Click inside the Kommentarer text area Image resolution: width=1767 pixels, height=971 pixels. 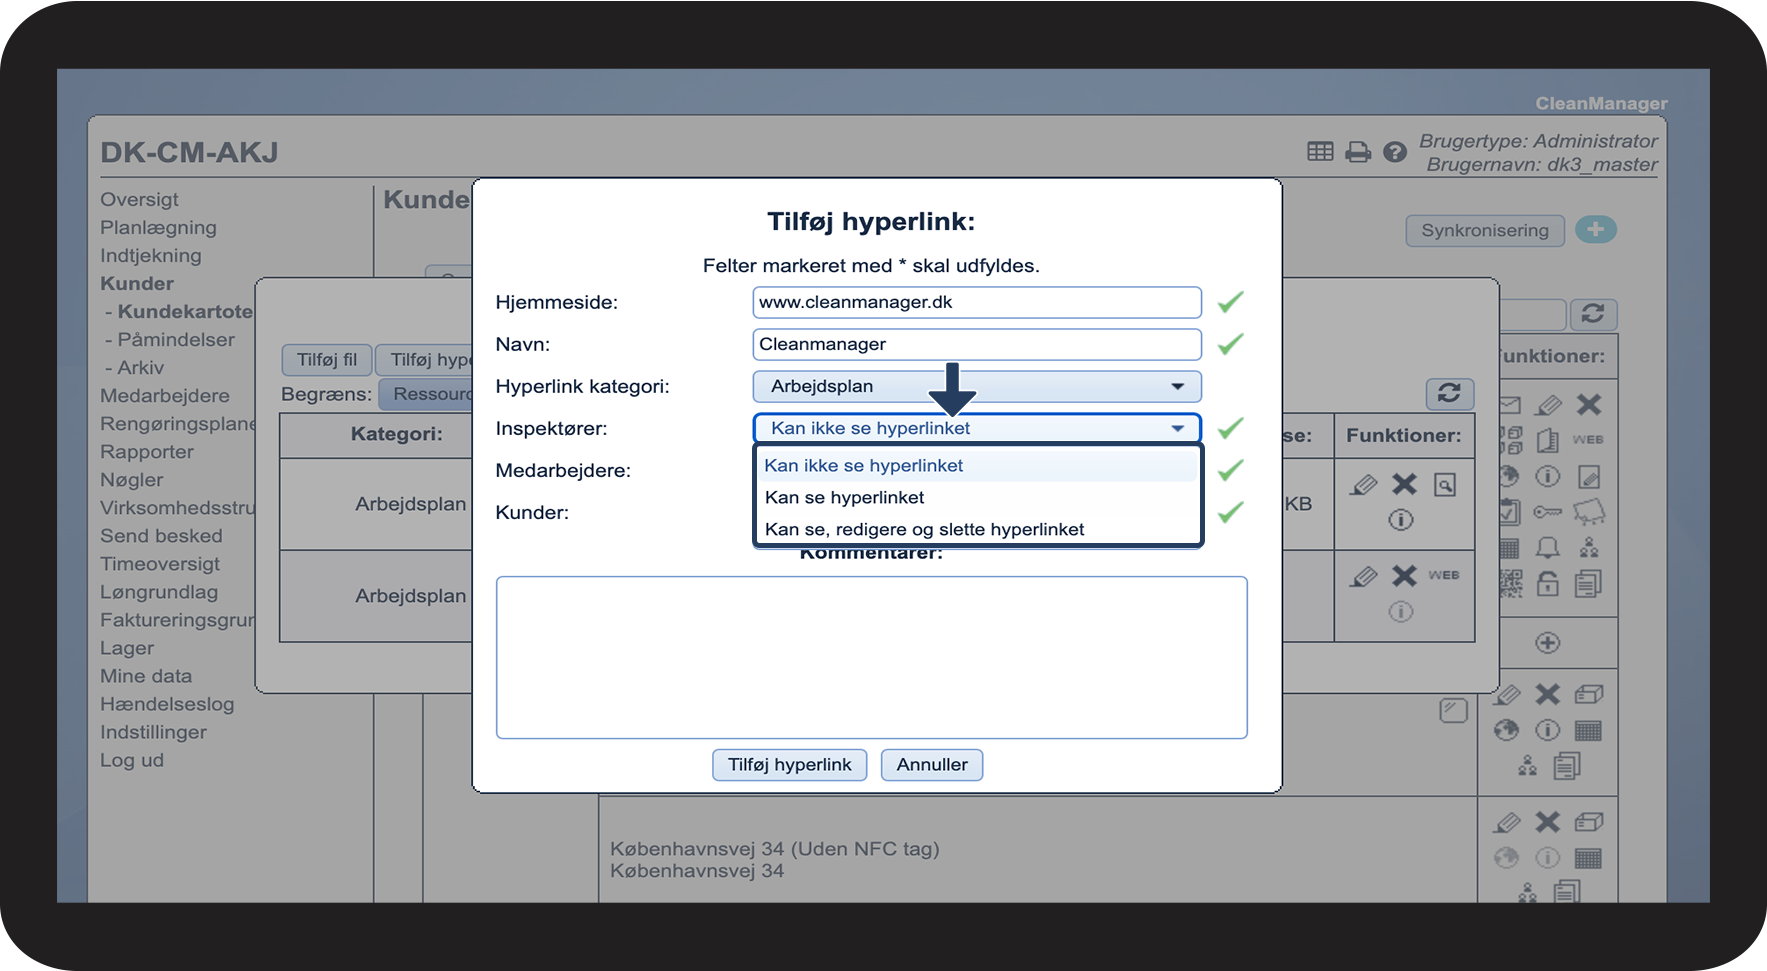(x=871, y=657)
